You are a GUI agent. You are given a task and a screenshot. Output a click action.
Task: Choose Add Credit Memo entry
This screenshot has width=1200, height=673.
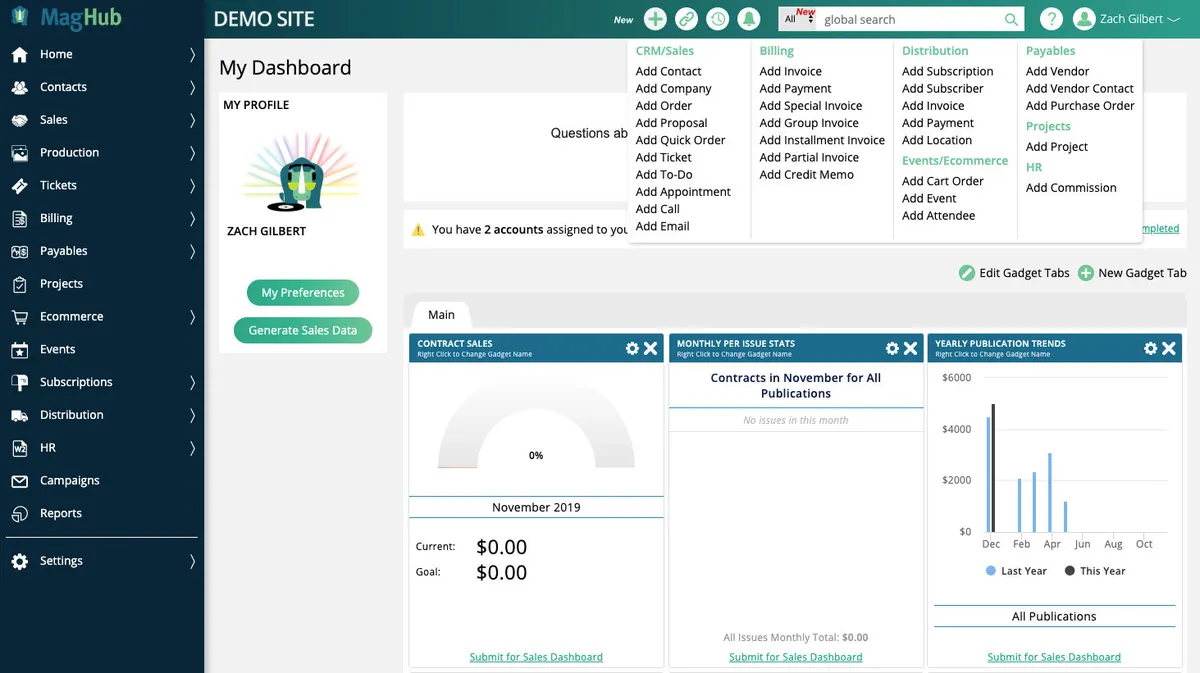coord(806,175)
